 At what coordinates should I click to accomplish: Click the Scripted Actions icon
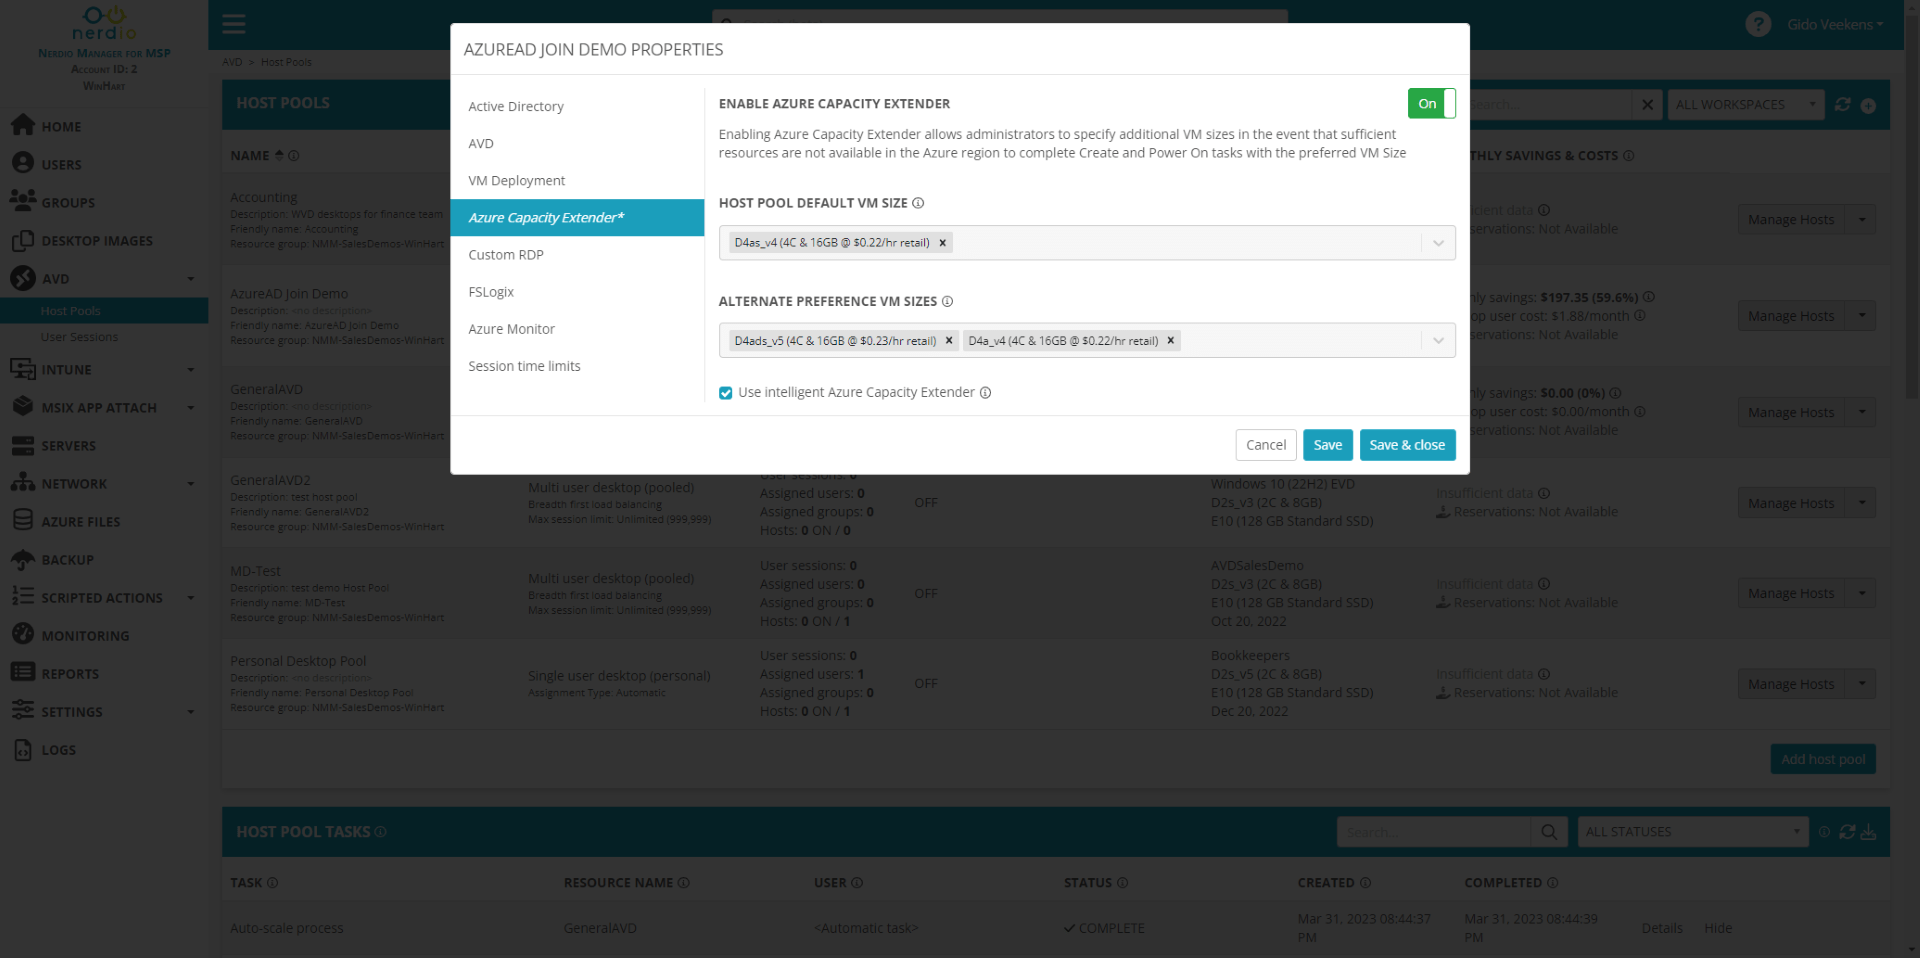23,597
